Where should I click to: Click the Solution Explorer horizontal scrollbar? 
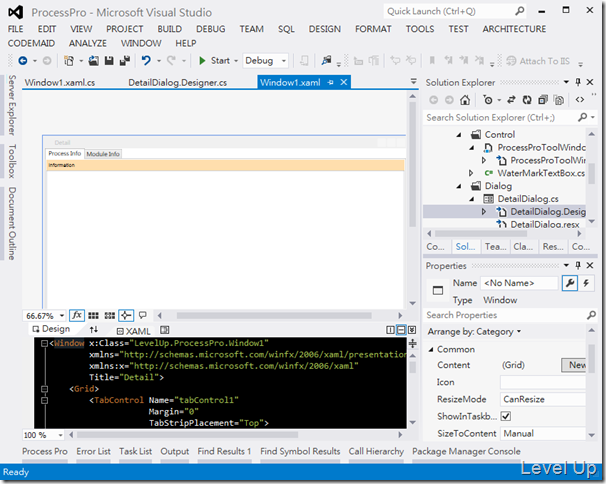pyautogui.click(x=481, y=233)
